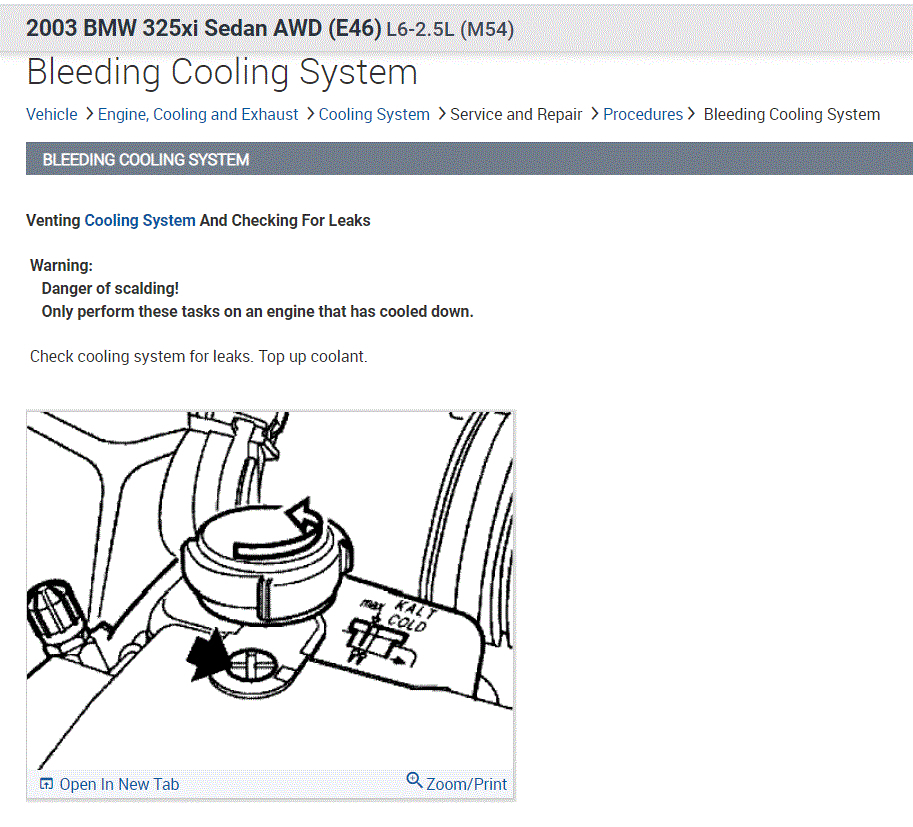Select the Service and Repair breadcrumb

click(516, 114)
